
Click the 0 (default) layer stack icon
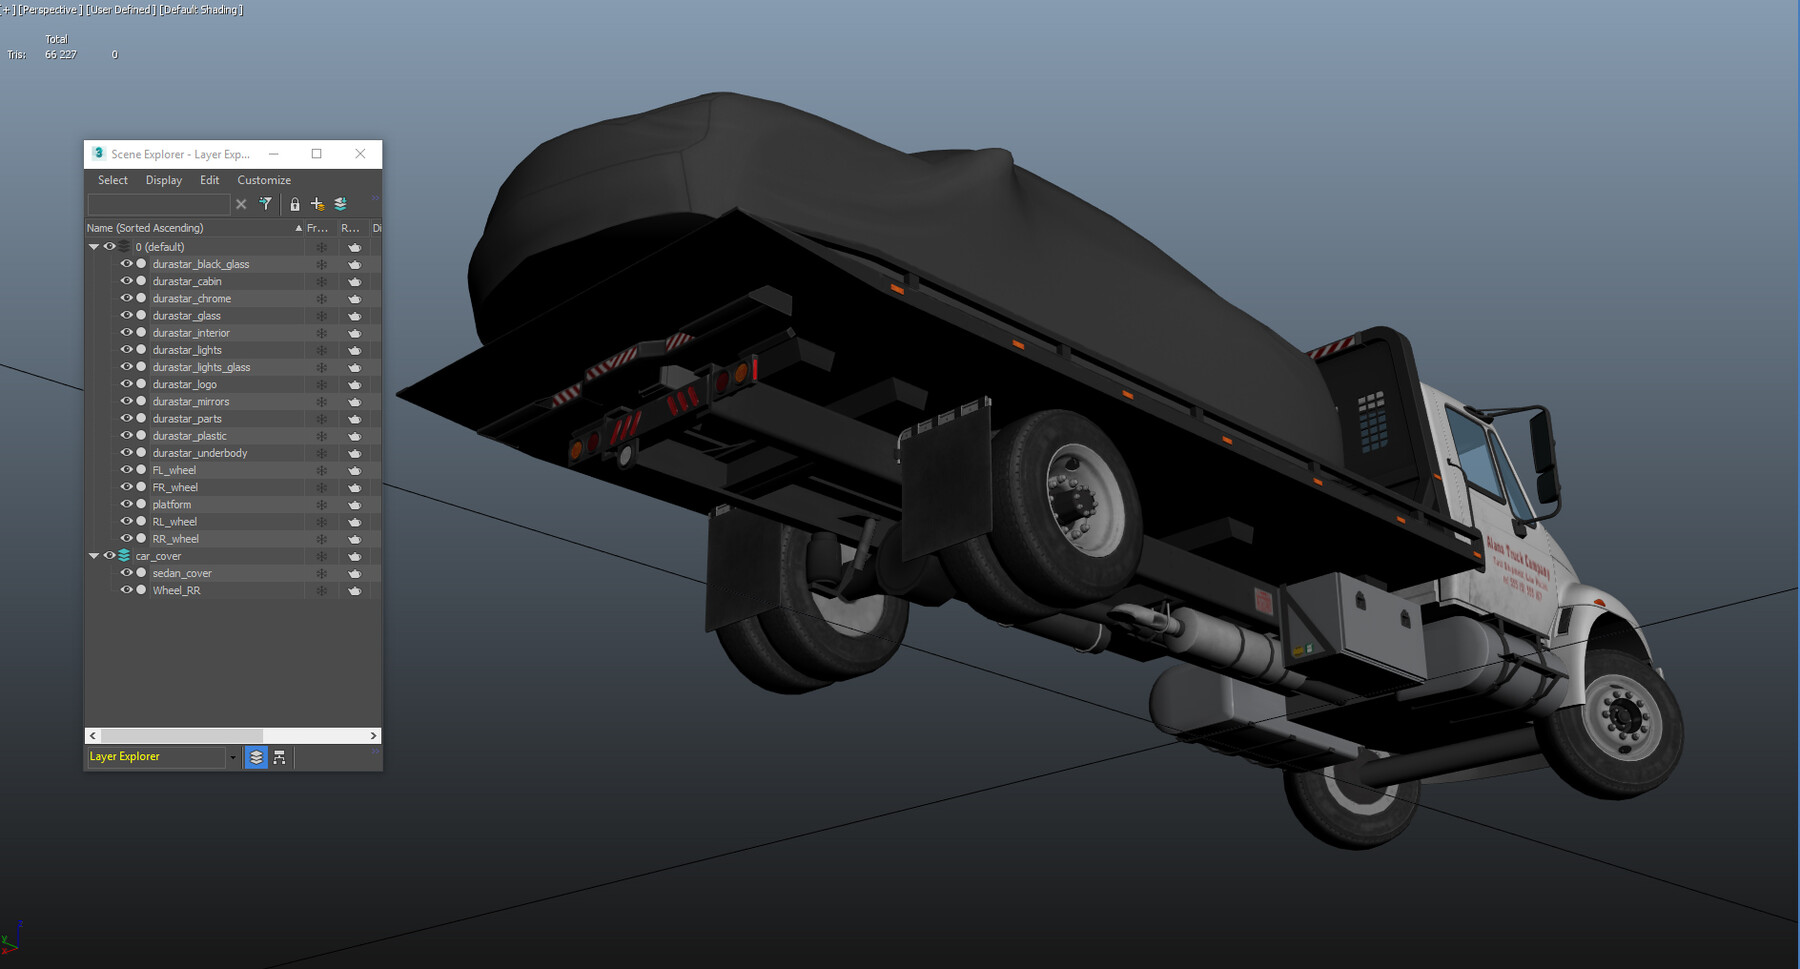(x=124, y=247)
